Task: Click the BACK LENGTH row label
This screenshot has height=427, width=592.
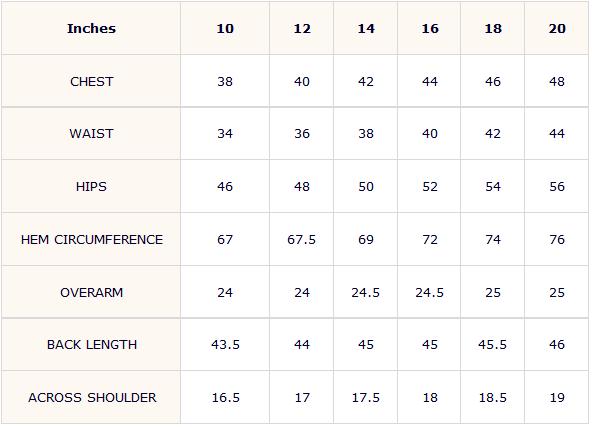Action: click(x=92, y=345)
